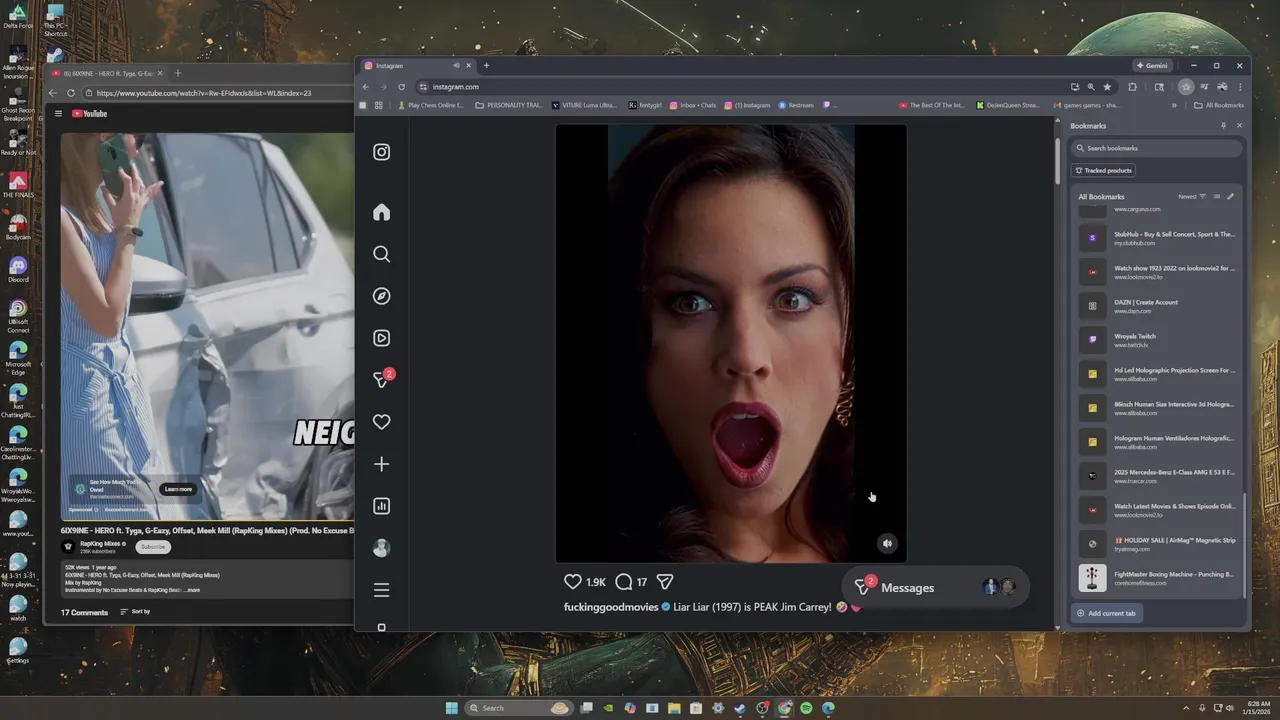The height and width of the screenshot is (720, 1280).
Task: Click Chrome back arrow in Instagram window
Action: (x=366, y=87)
